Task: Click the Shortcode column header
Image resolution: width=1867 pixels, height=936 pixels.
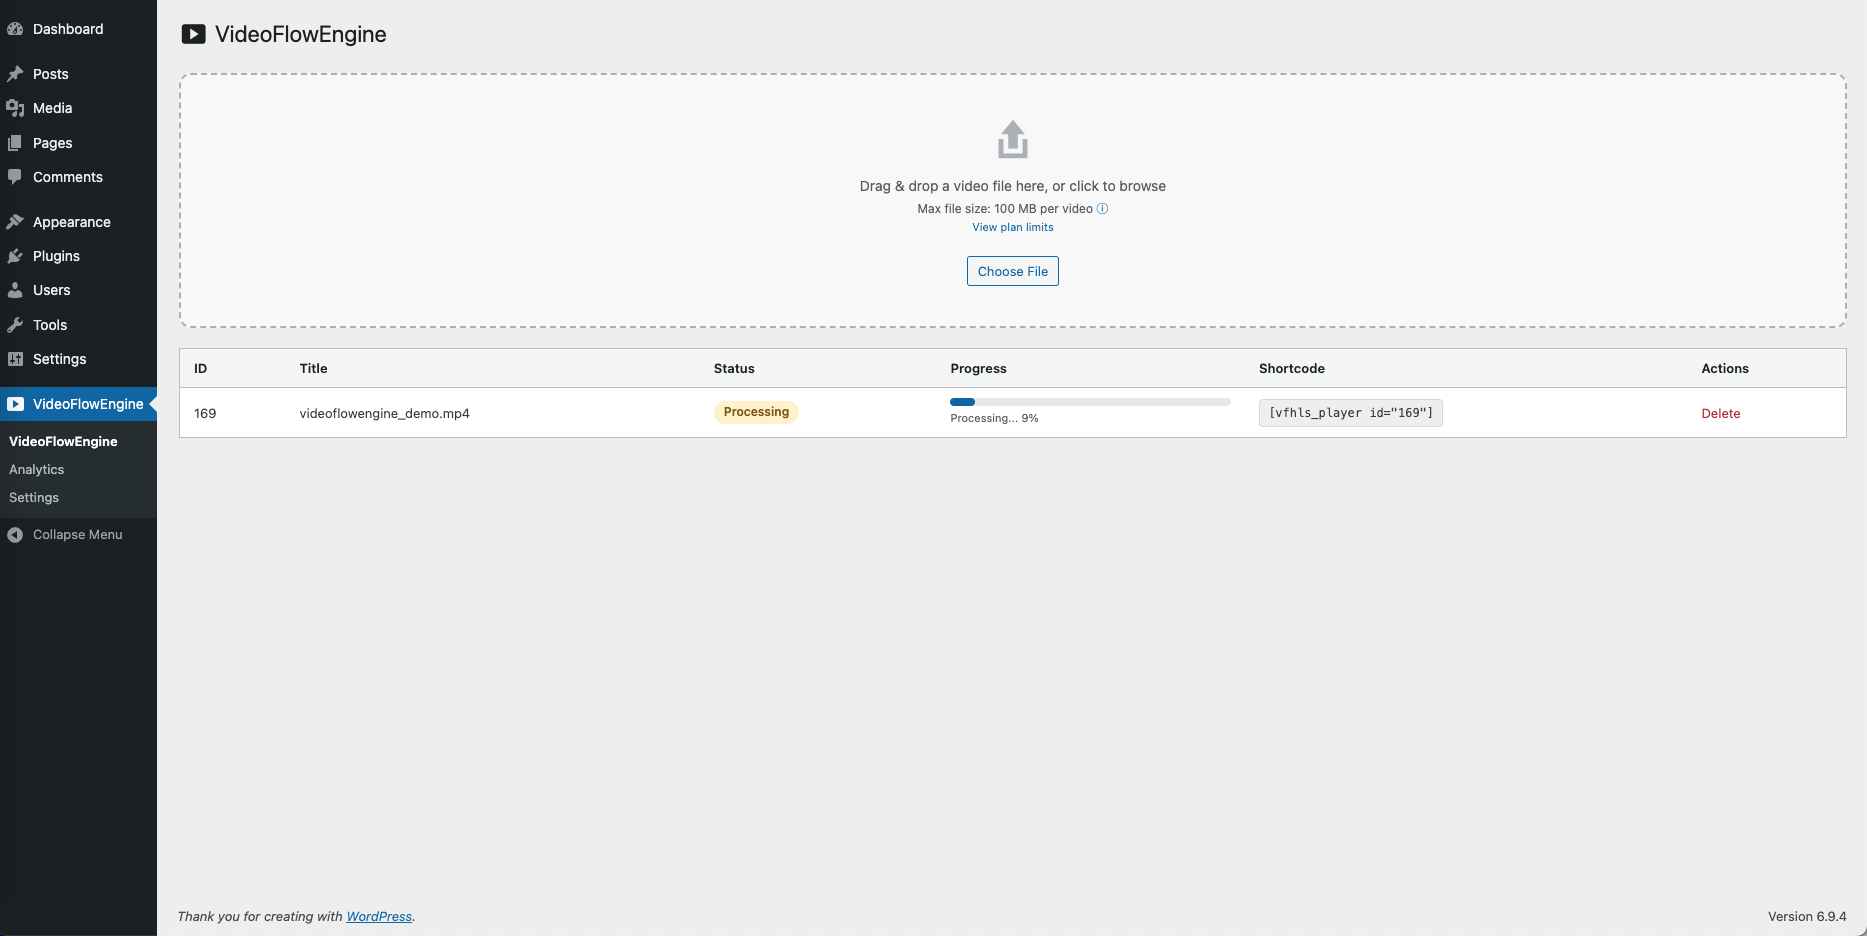Action: (x=1292, y=368)
